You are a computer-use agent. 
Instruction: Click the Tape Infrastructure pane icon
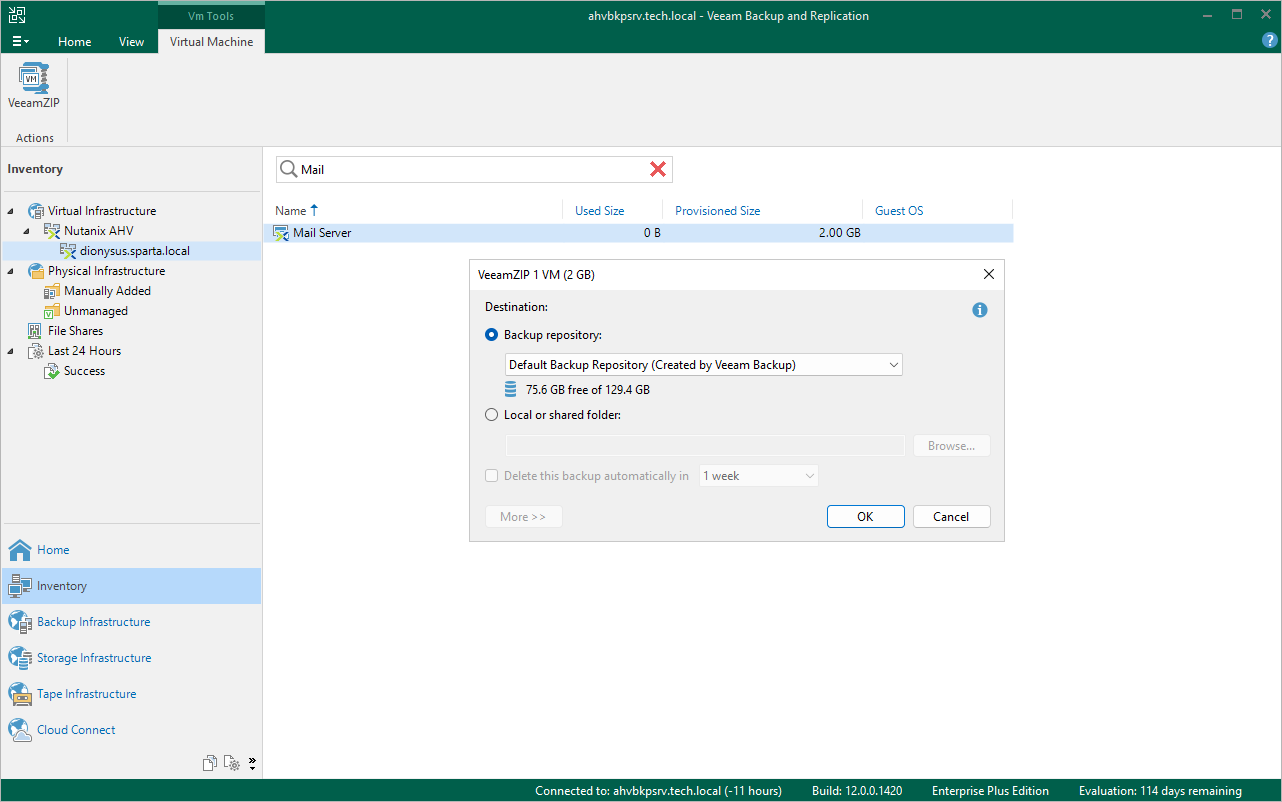point(20,694)
